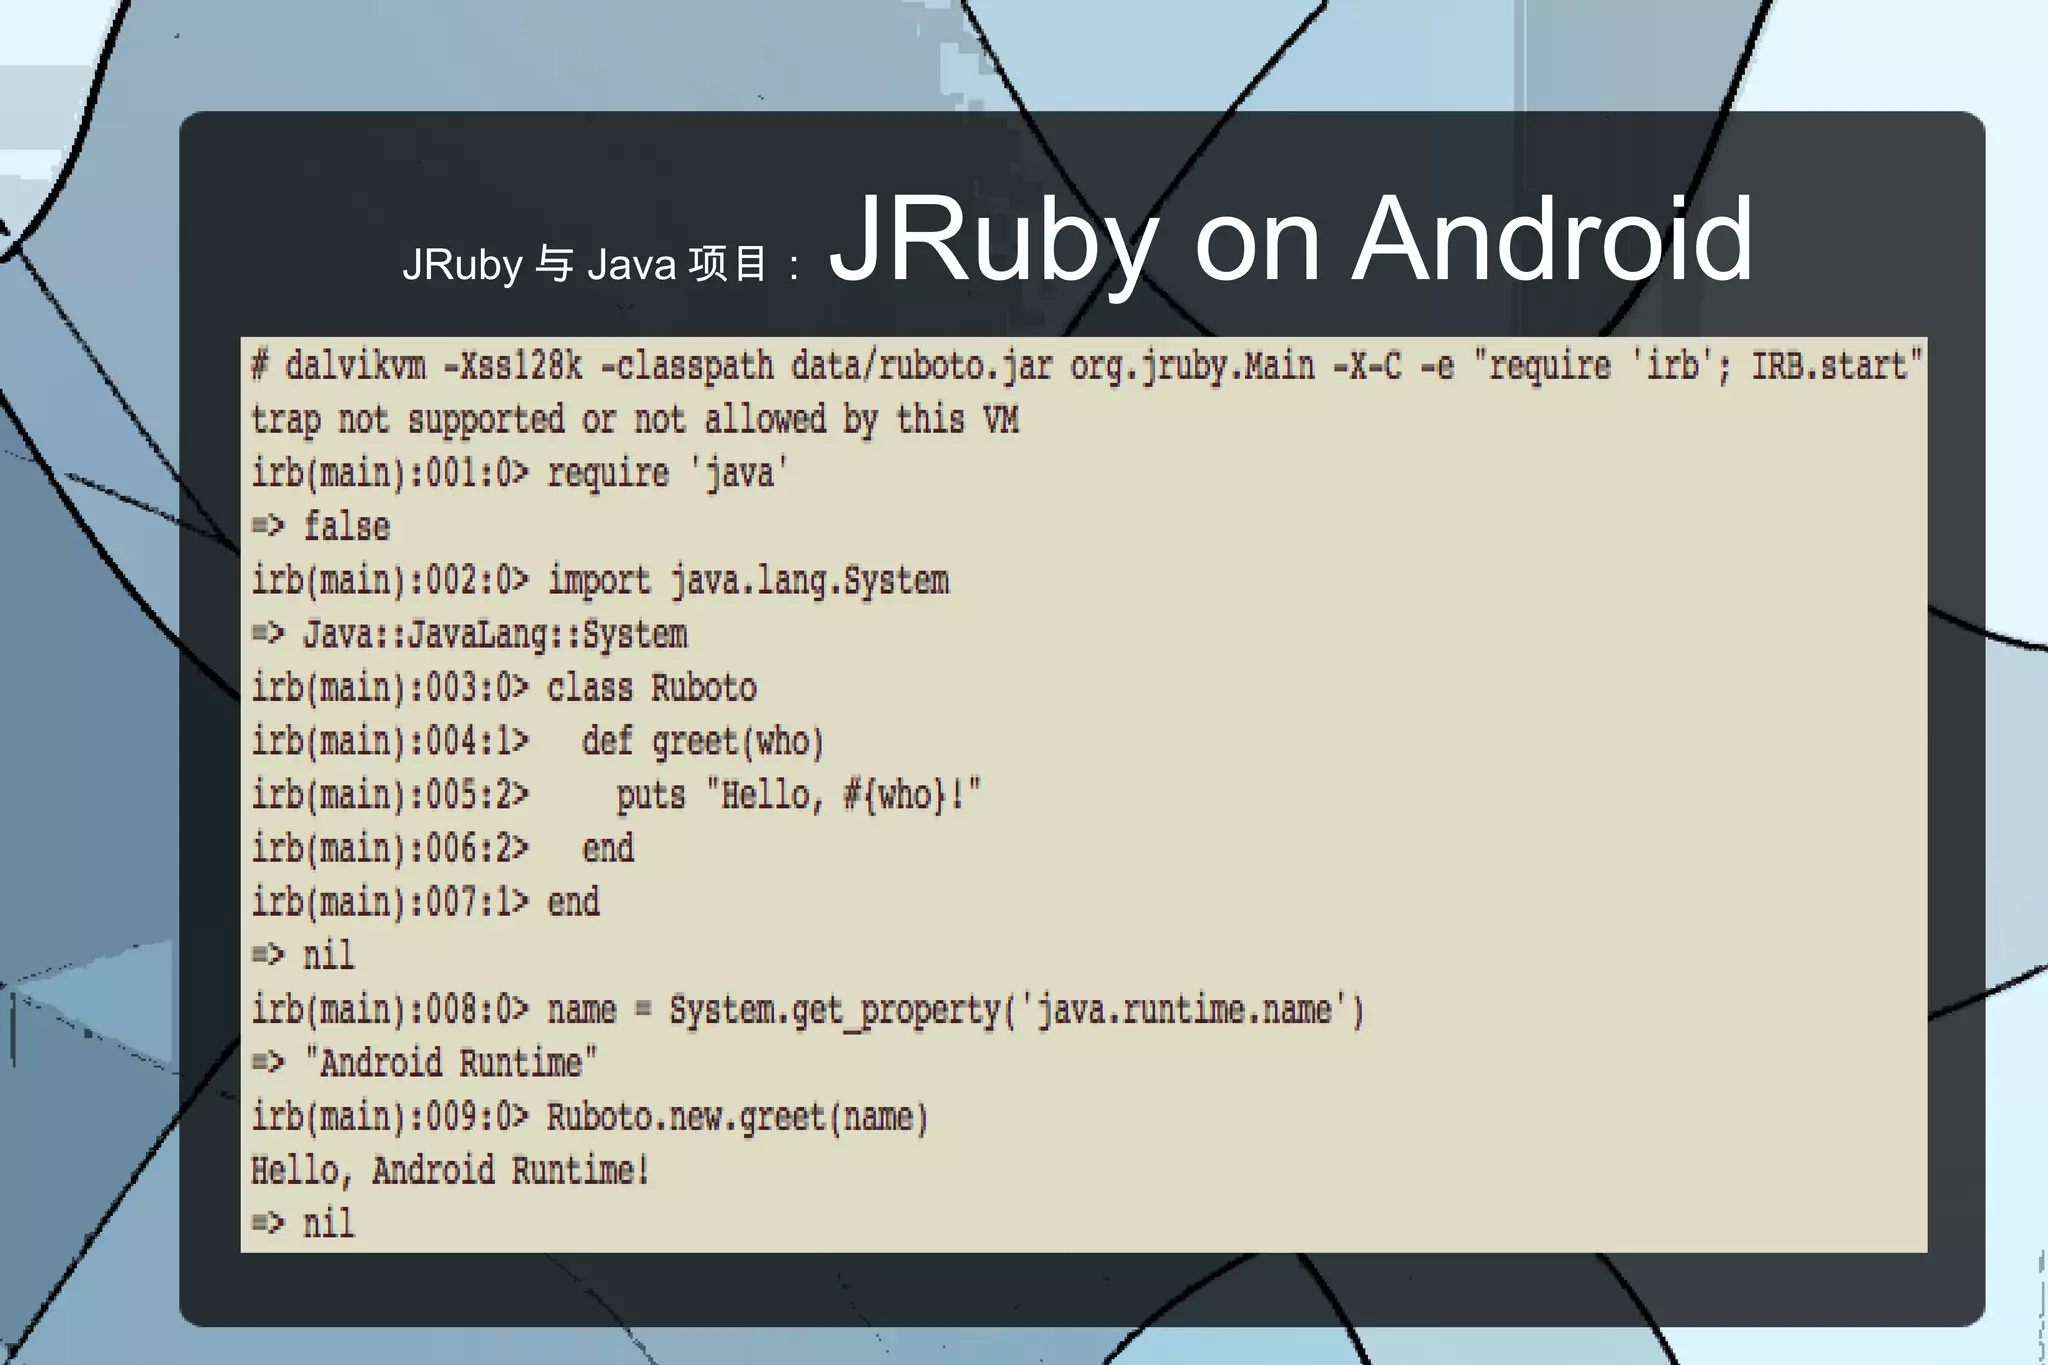Click 'Ruboto.new.greet(name)' line
The image size is (2048, 1365).
click(590, 1117)
